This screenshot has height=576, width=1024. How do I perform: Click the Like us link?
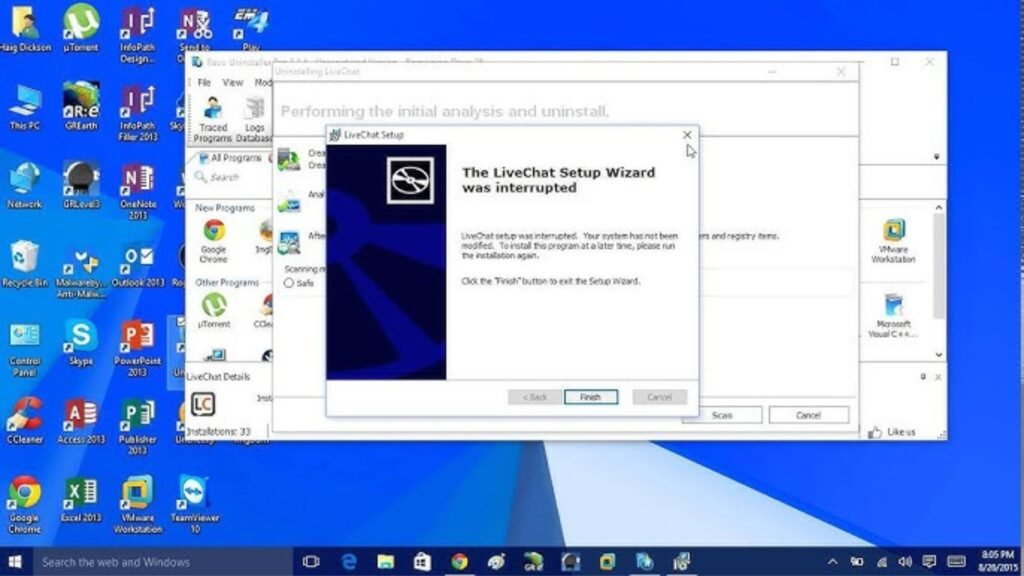click(x=892, y=432)
